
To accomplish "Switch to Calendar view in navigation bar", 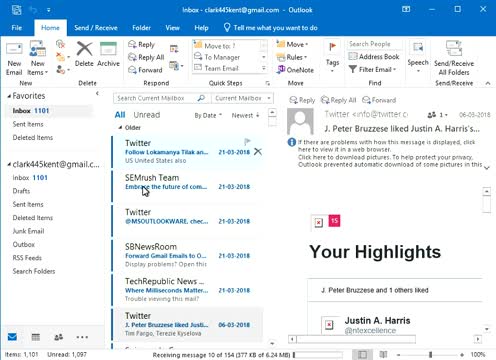I will pyautogui.click(x=36, y=337).
